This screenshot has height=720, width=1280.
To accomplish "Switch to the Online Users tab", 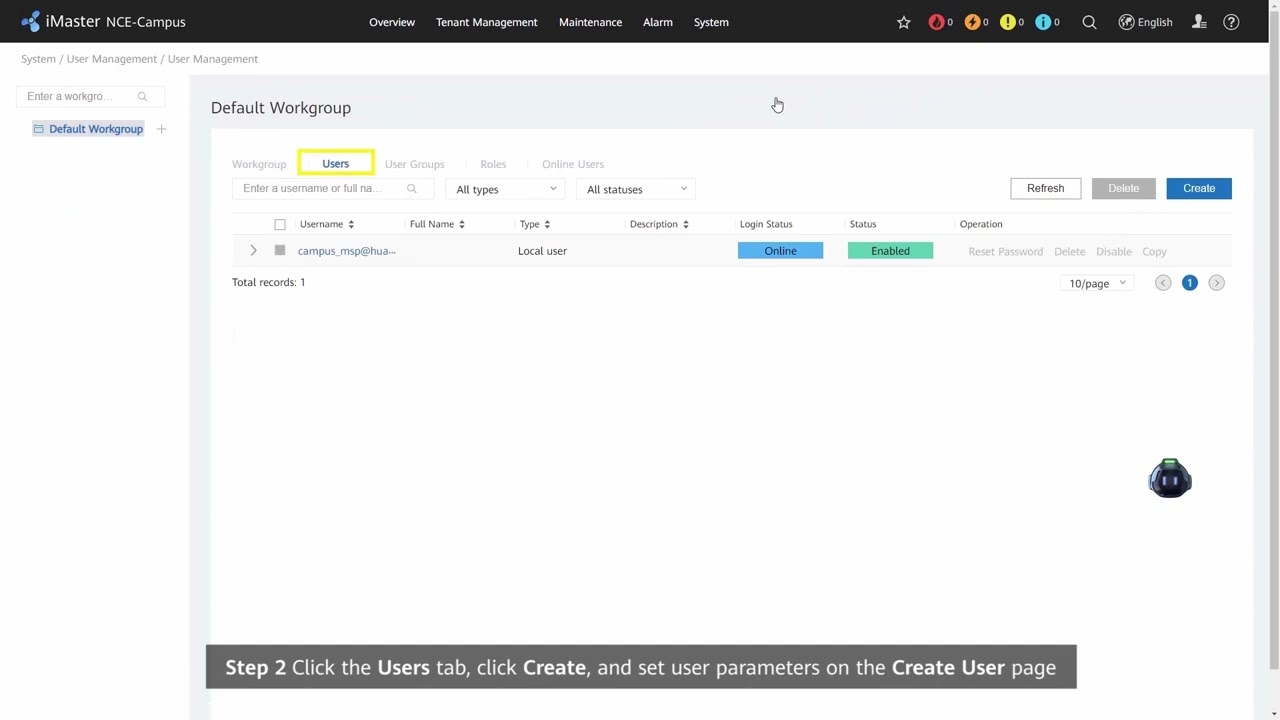I will tap(573, 164).
